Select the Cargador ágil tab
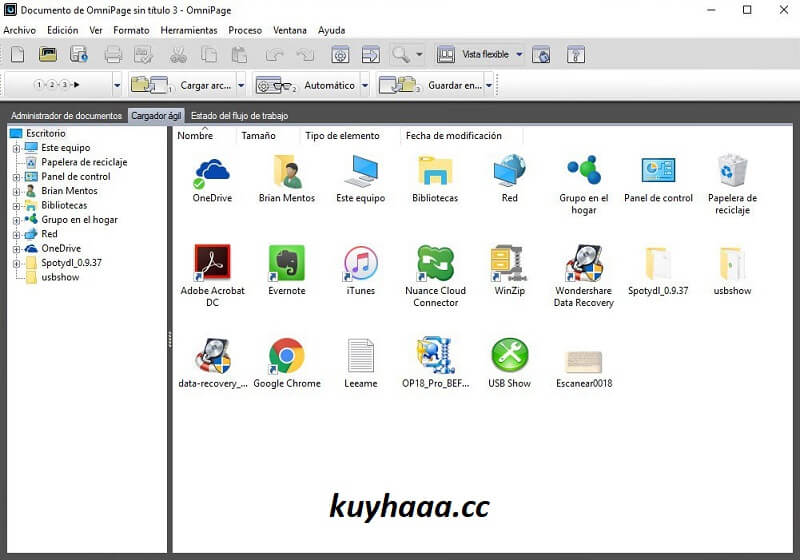This screenshot has width=800, height=560. pyautogui.click(x=156, y=116)
